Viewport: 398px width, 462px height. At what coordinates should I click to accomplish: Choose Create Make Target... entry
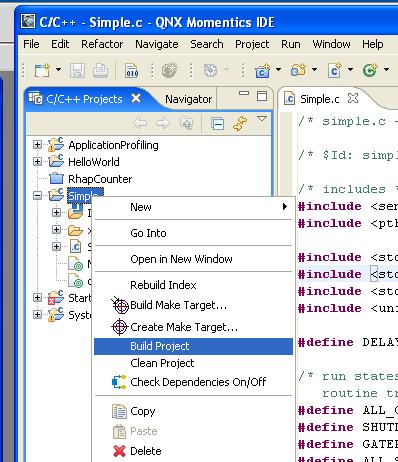pos(193,327)
